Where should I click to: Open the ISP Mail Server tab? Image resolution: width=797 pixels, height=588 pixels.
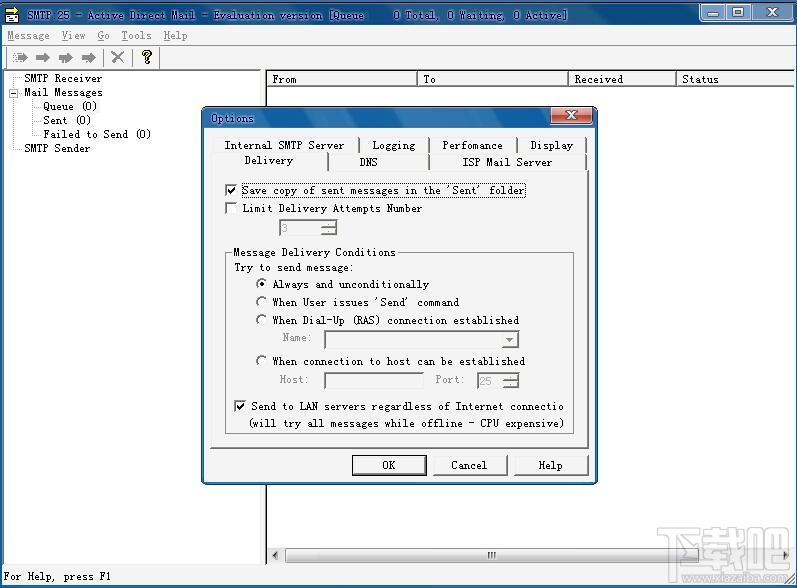click(x=507, y=162)
